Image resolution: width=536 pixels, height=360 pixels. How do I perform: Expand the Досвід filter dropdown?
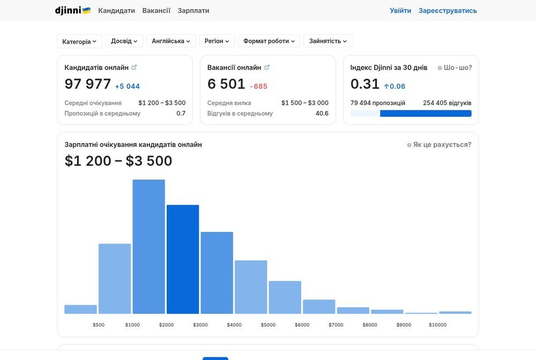pos(124,41)
